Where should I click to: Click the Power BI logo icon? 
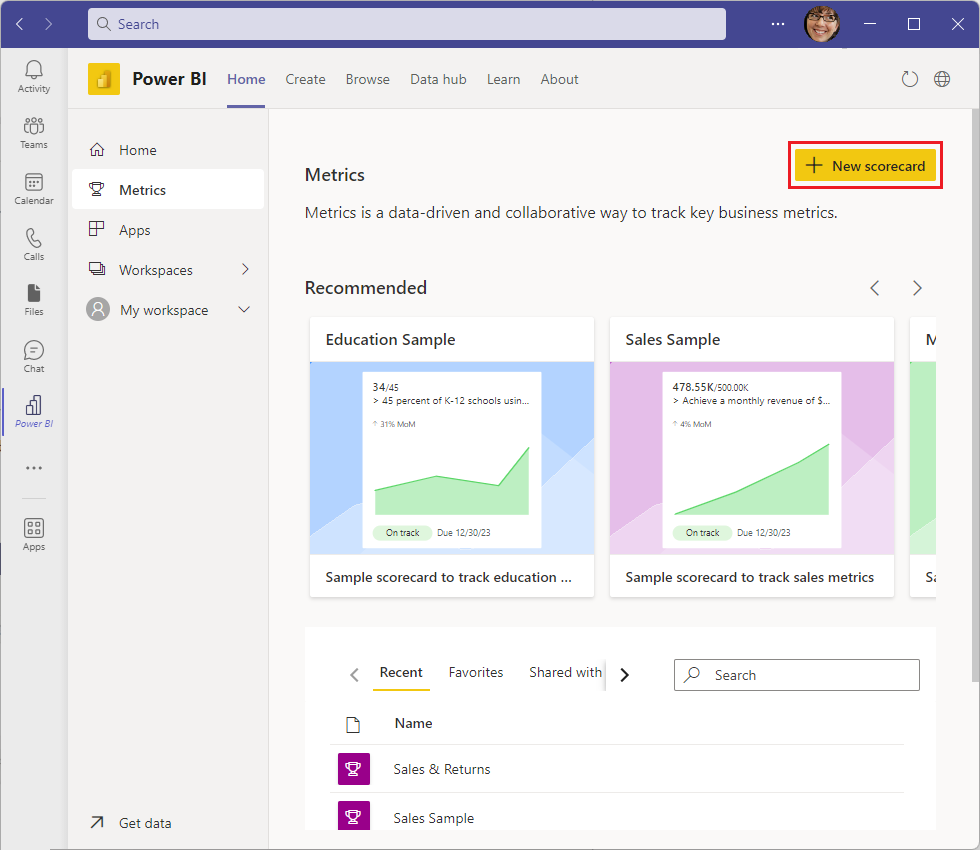click(x=104, y=79)
